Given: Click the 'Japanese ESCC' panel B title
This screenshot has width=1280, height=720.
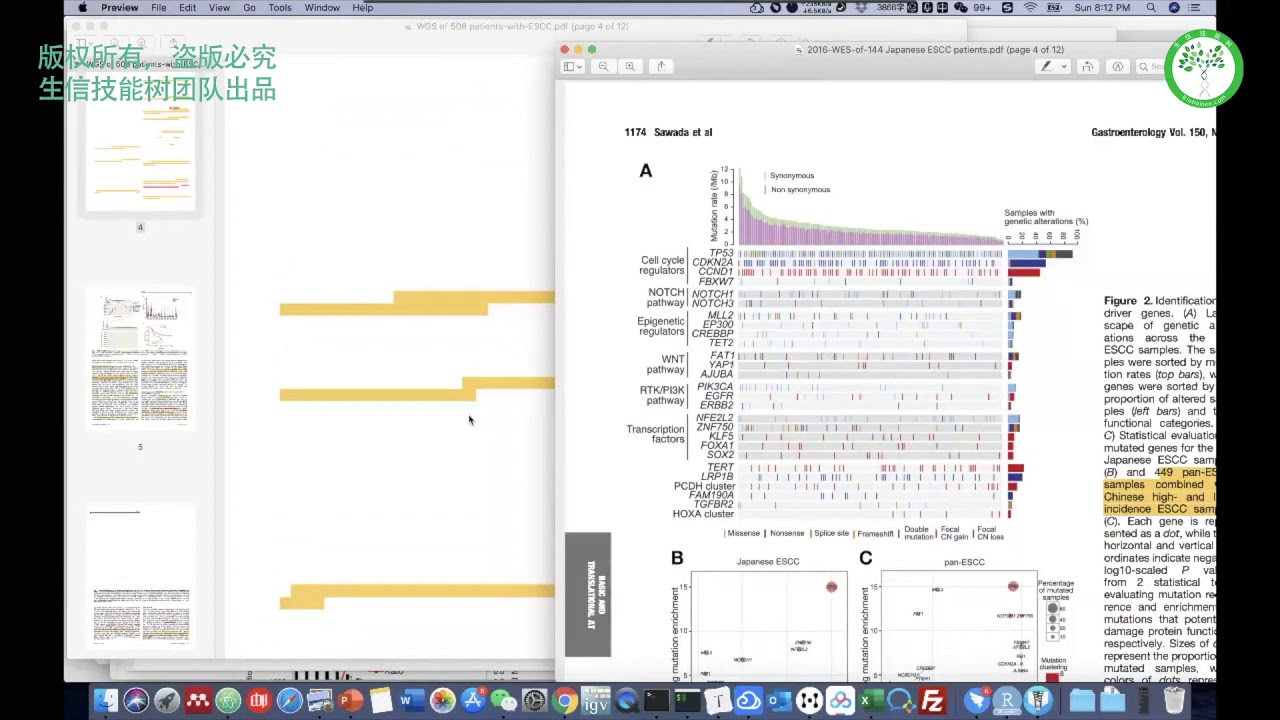Looking at the screenshot, I should 768,562.
